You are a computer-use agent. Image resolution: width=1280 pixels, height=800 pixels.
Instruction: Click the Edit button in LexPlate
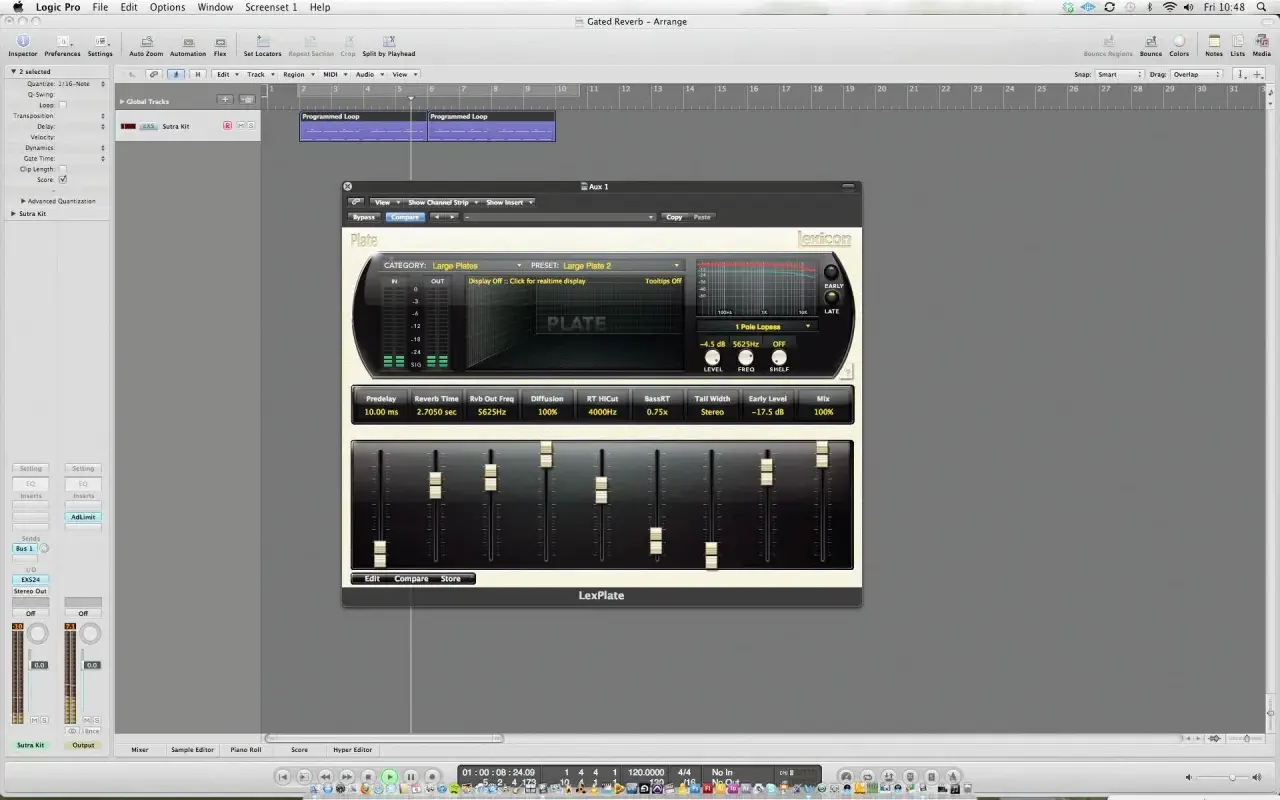(x=372, y=579)
